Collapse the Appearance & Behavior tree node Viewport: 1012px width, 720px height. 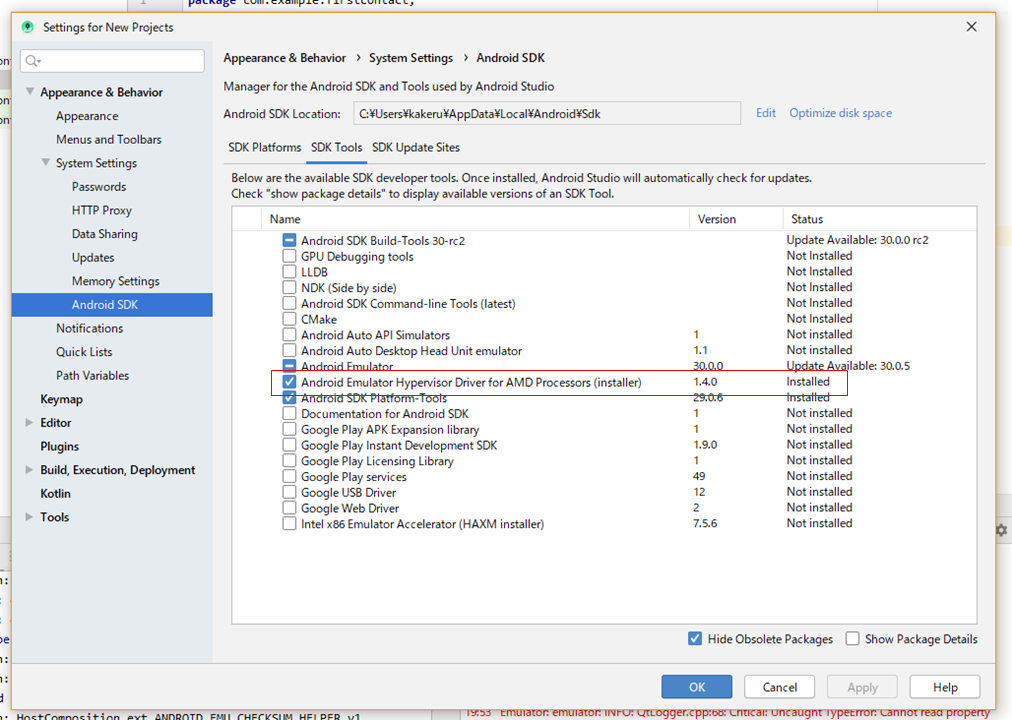tap(30, 92)
